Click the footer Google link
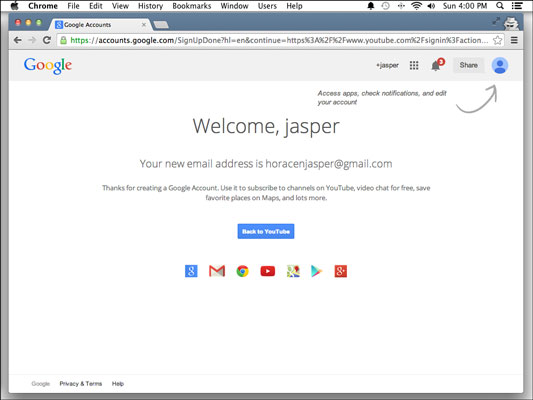The image size is (533, 400). pyautogui.click(x=40, y=383)
